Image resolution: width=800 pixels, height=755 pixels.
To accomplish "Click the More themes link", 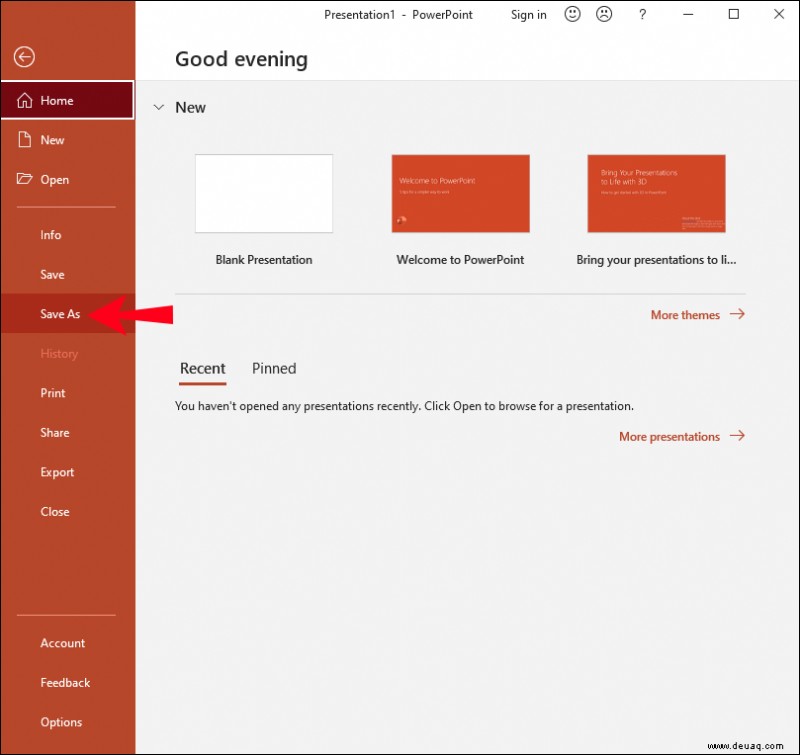I will (x=685, y=315).
